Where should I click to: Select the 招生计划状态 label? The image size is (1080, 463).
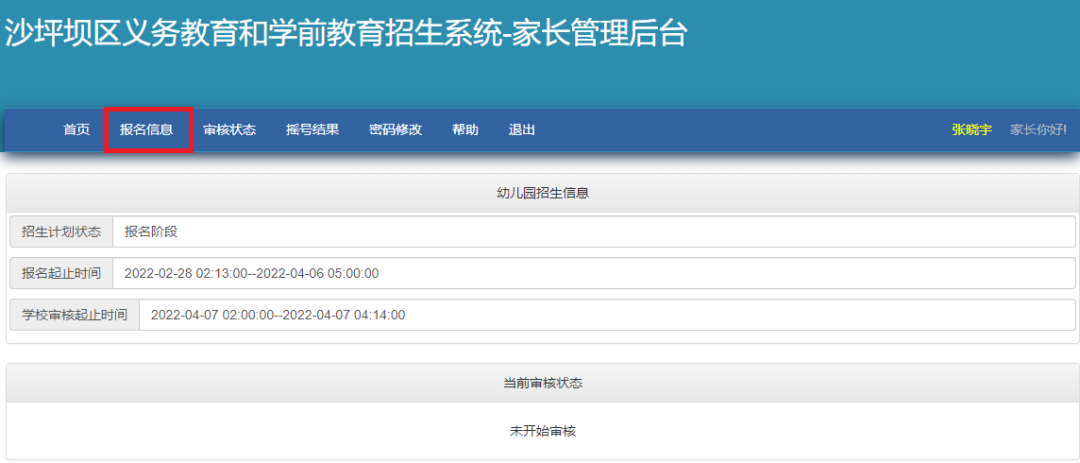[61, 232]
